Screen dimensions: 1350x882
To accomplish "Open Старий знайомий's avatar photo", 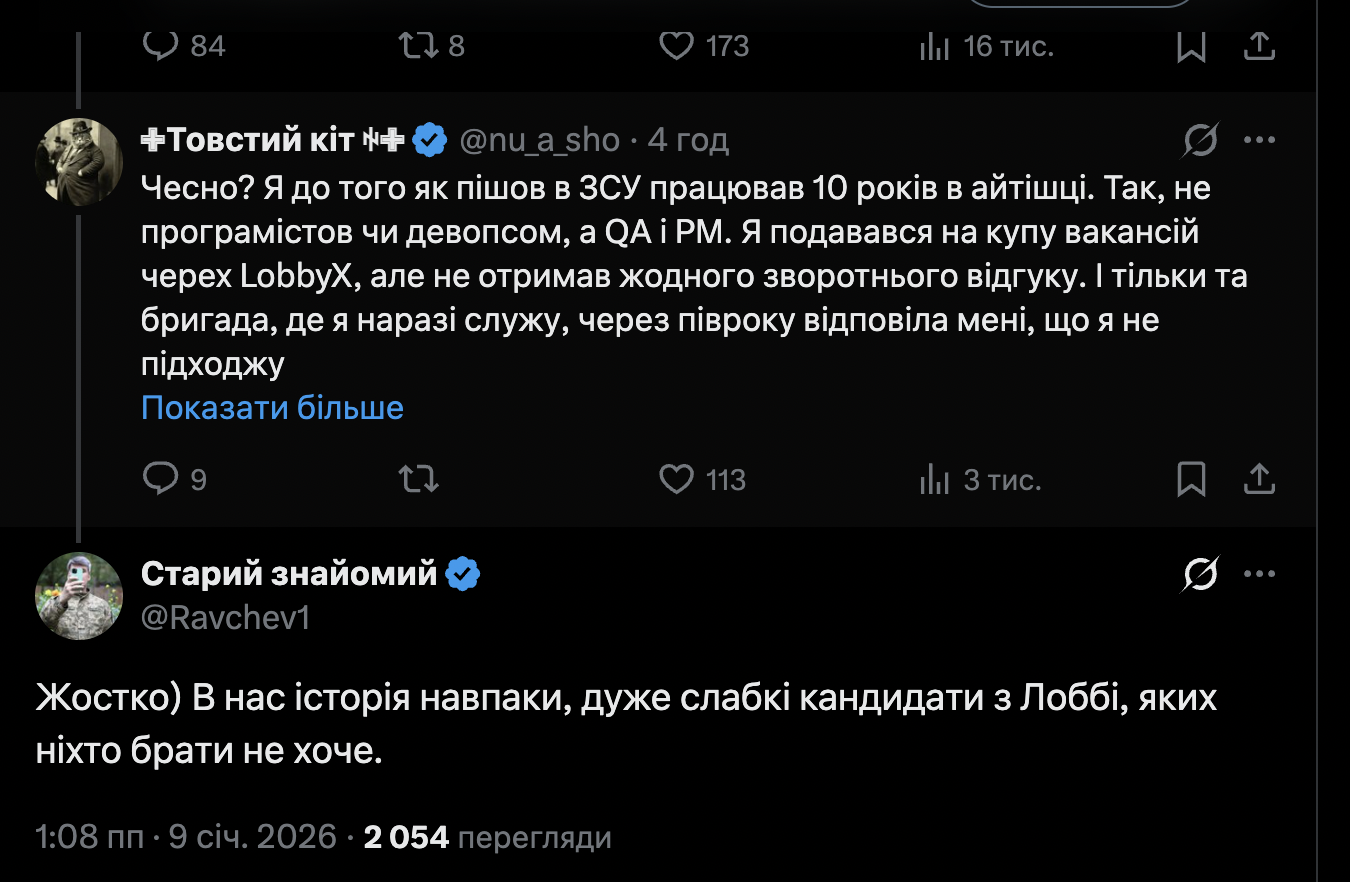I will (78, 595).
